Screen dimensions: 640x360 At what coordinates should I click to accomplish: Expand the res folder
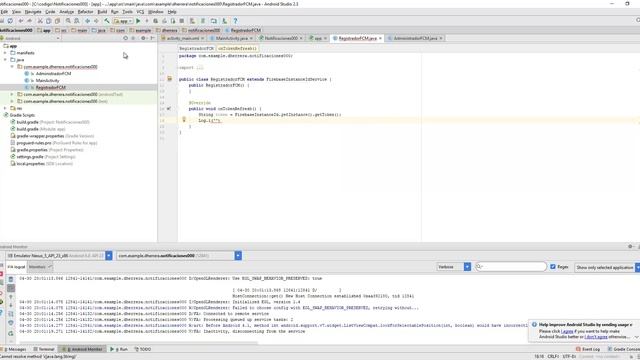pos(5,108)
